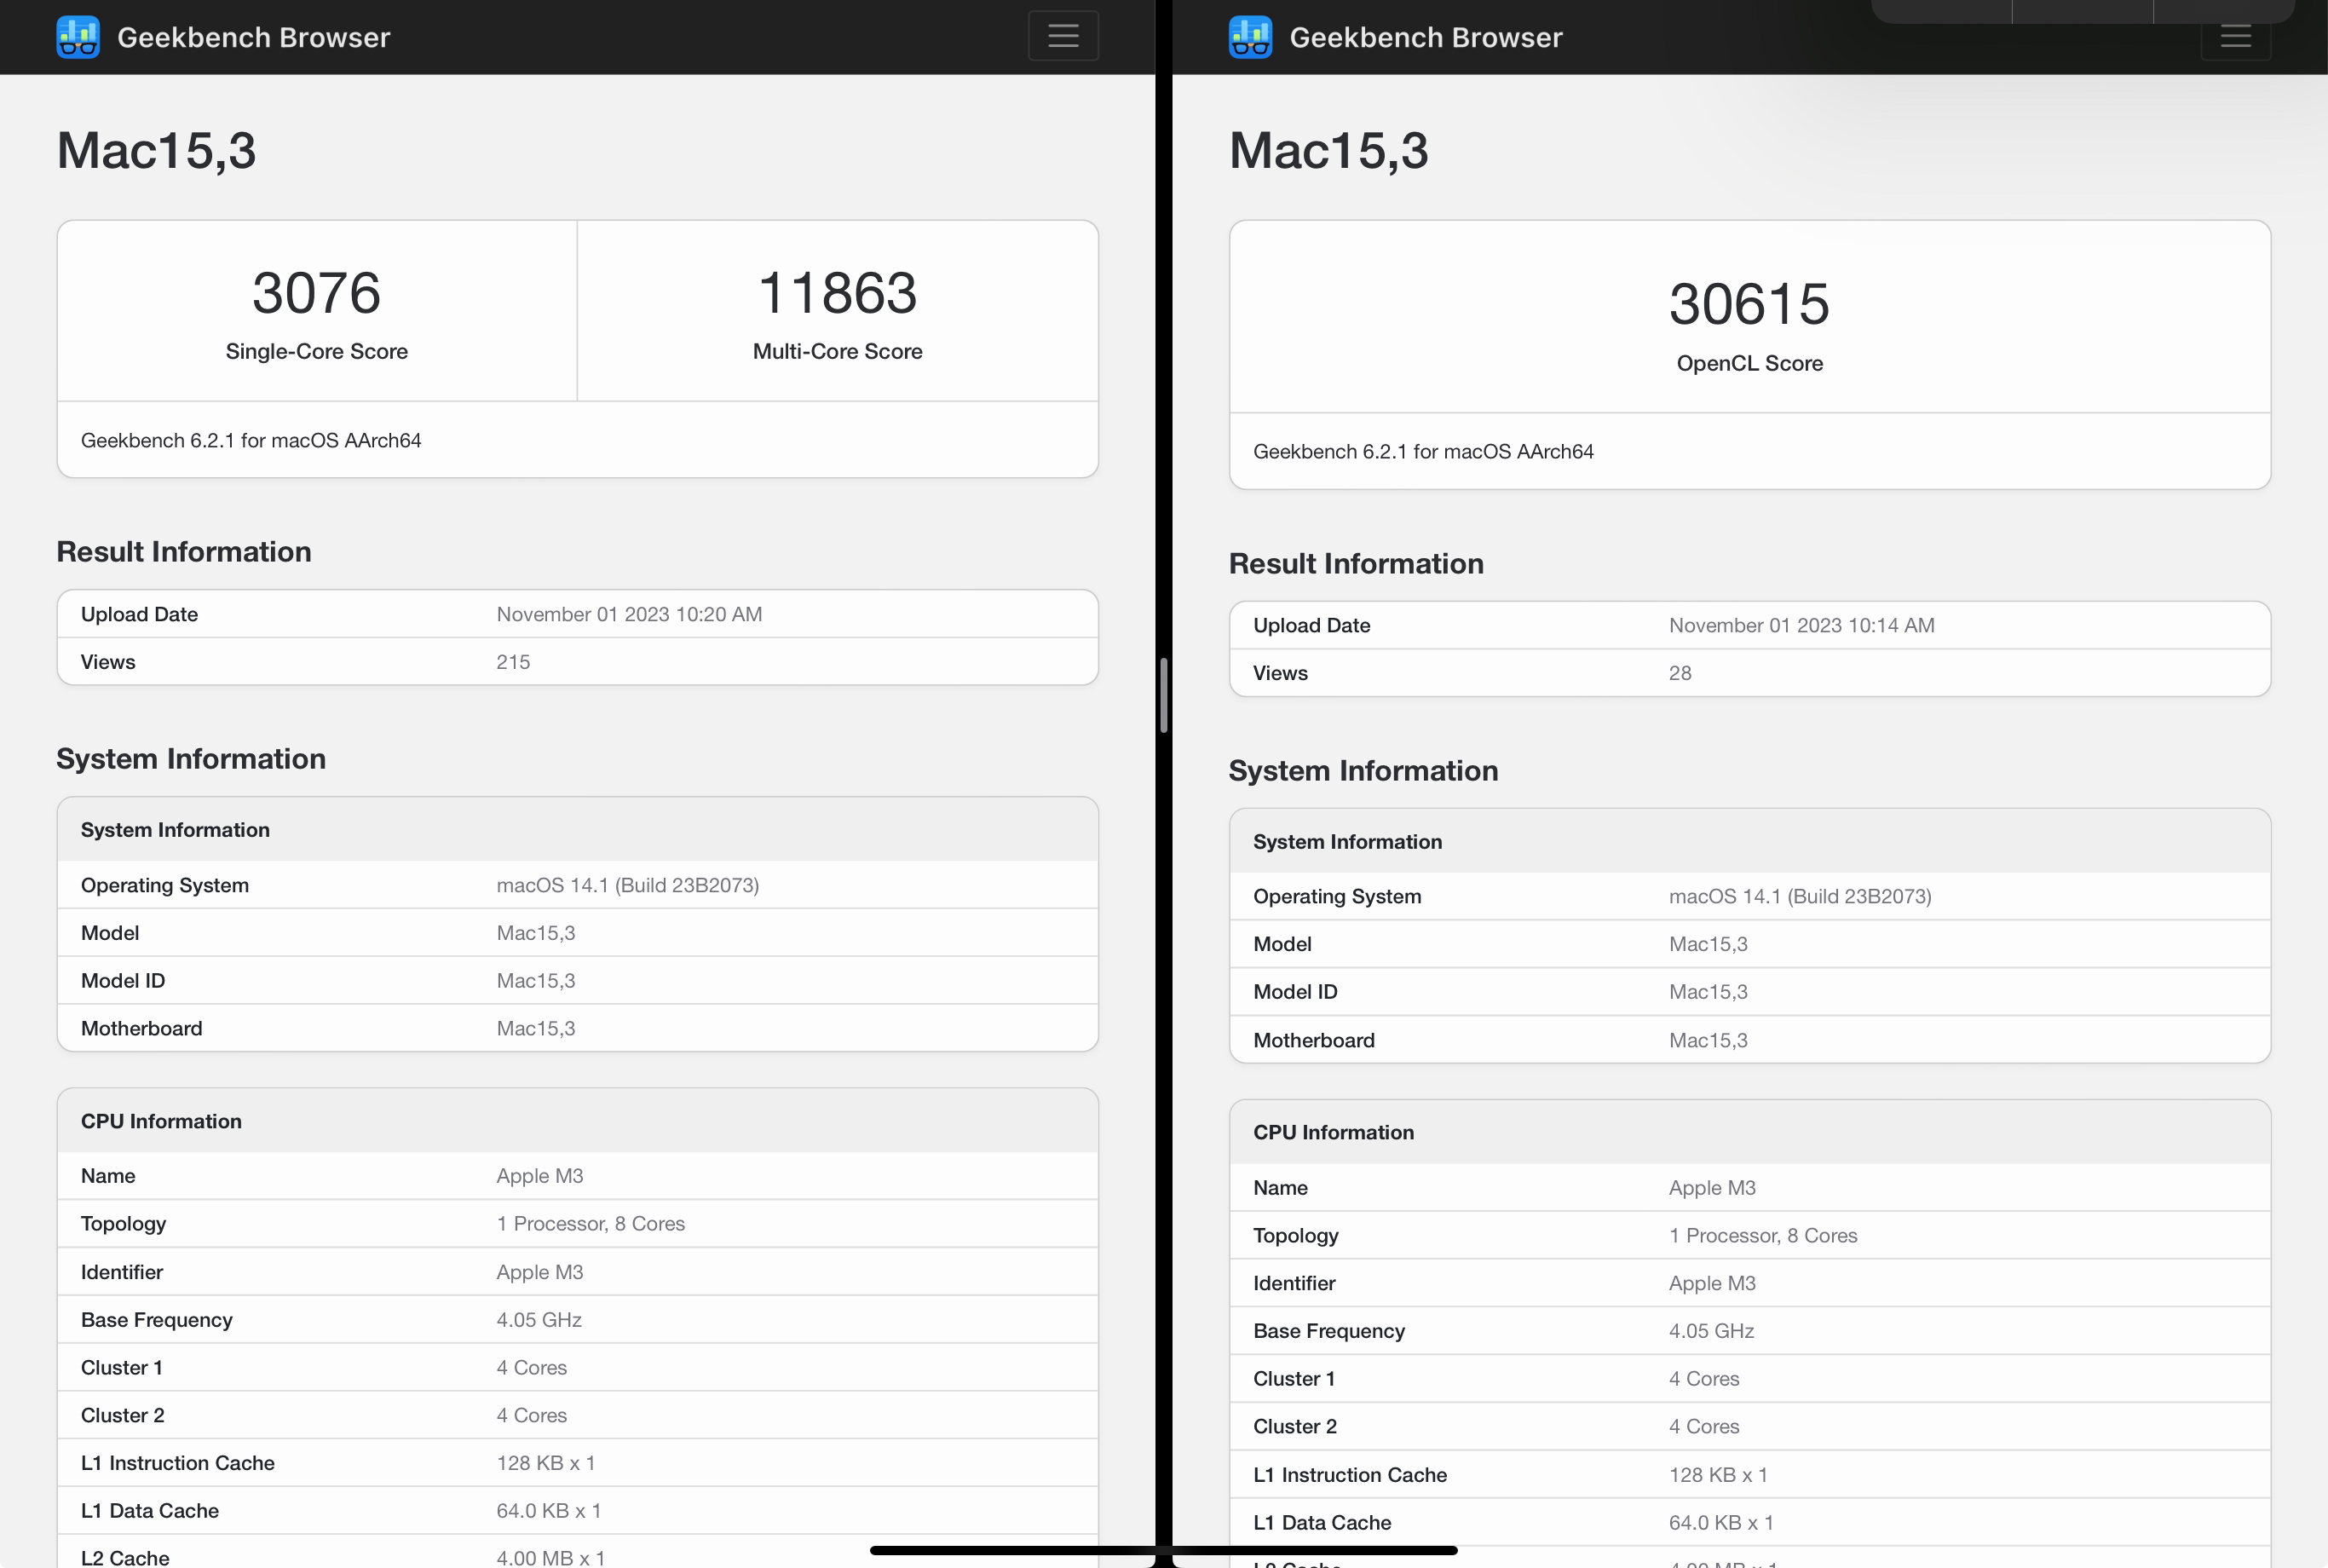Click the multi-core score 11863
This screenshot has height=1568, width=2328.
click(837, 293)
